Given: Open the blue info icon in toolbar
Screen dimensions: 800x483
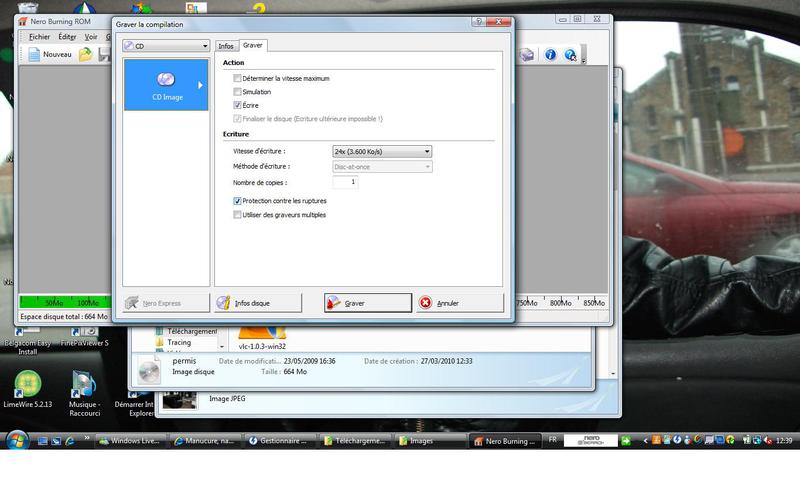Looking at the screenshot, I should [x=549, y=55].
